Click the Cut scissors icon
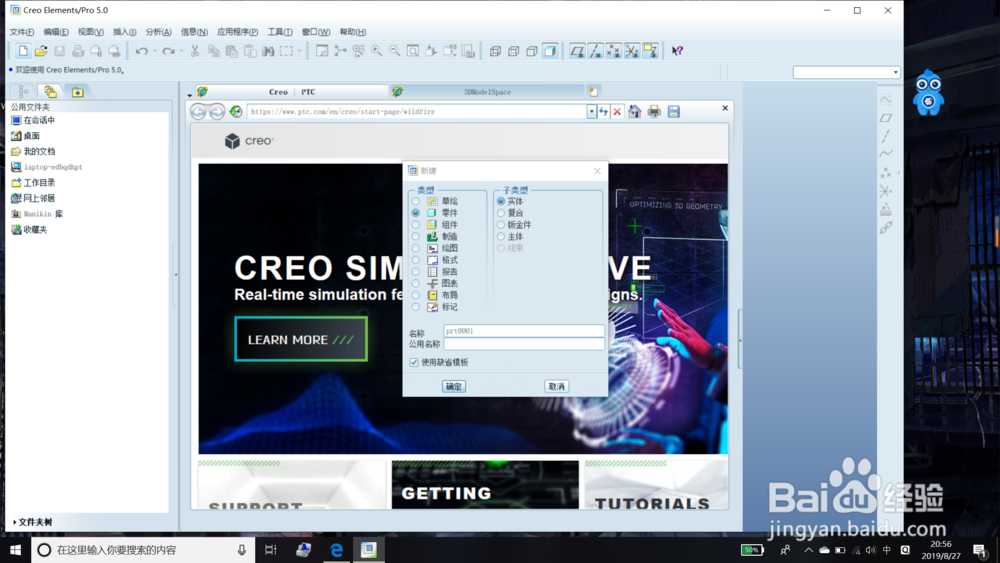This screenshot has height=563, width=1000. point(195,51)
